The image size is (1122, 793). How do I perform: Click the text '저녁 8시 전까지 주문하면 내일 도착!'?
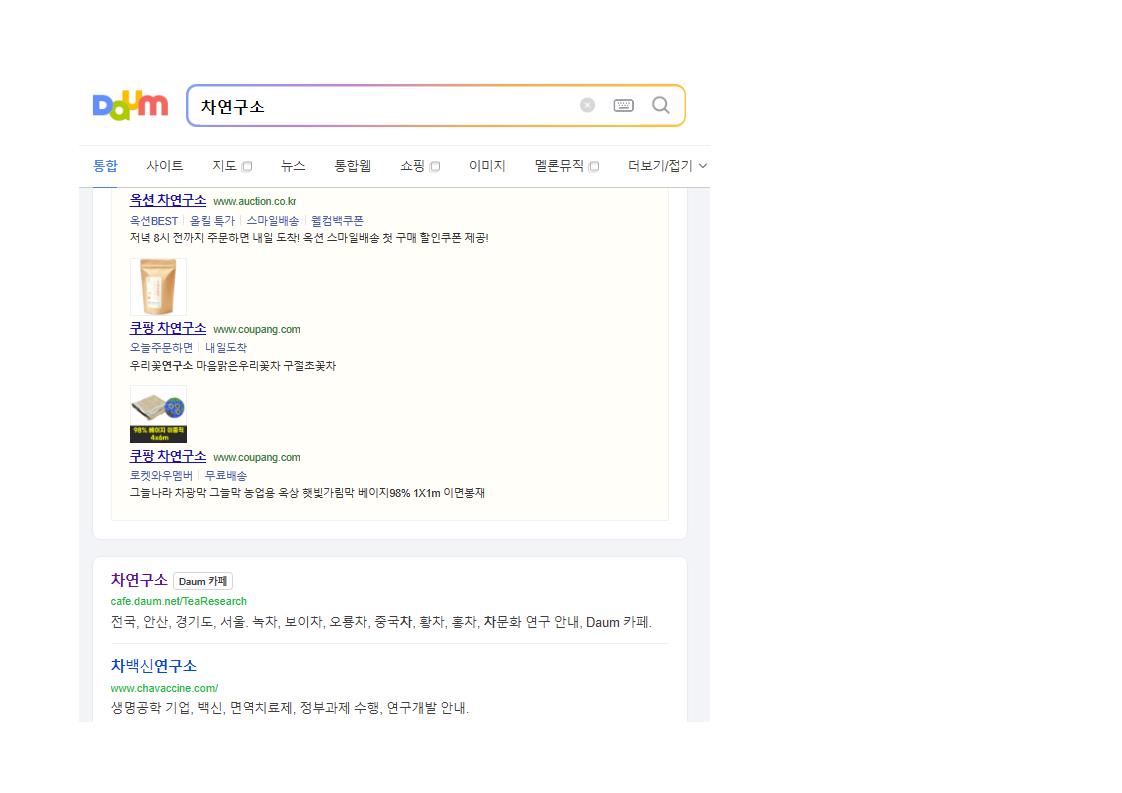click(215, 238)
